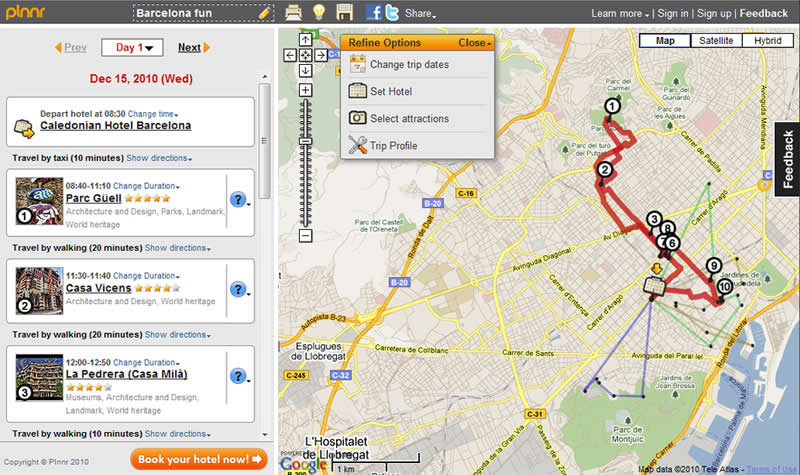Pan map down arrow
The height and width of the screenshot is (475, 800).
click(x=305, y=70)
